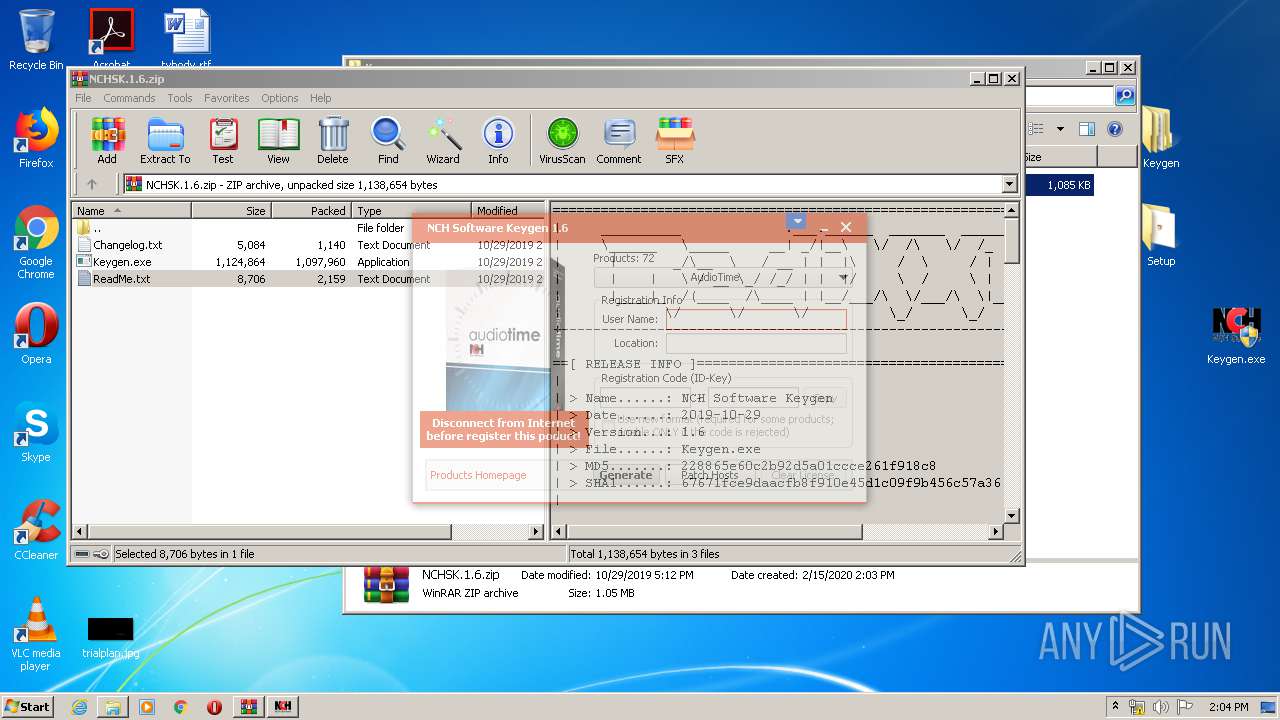Open the Options menu
Screen dimensions: 1280x720
280,98
